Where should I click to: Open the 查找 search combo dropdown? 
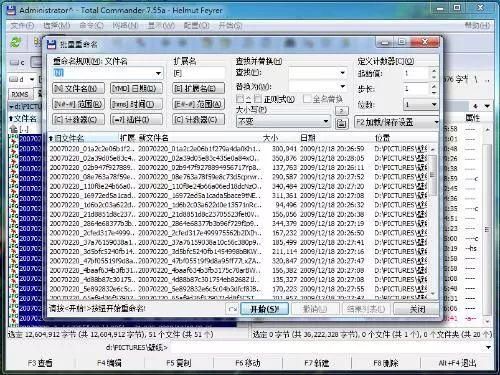pos(342,72)
